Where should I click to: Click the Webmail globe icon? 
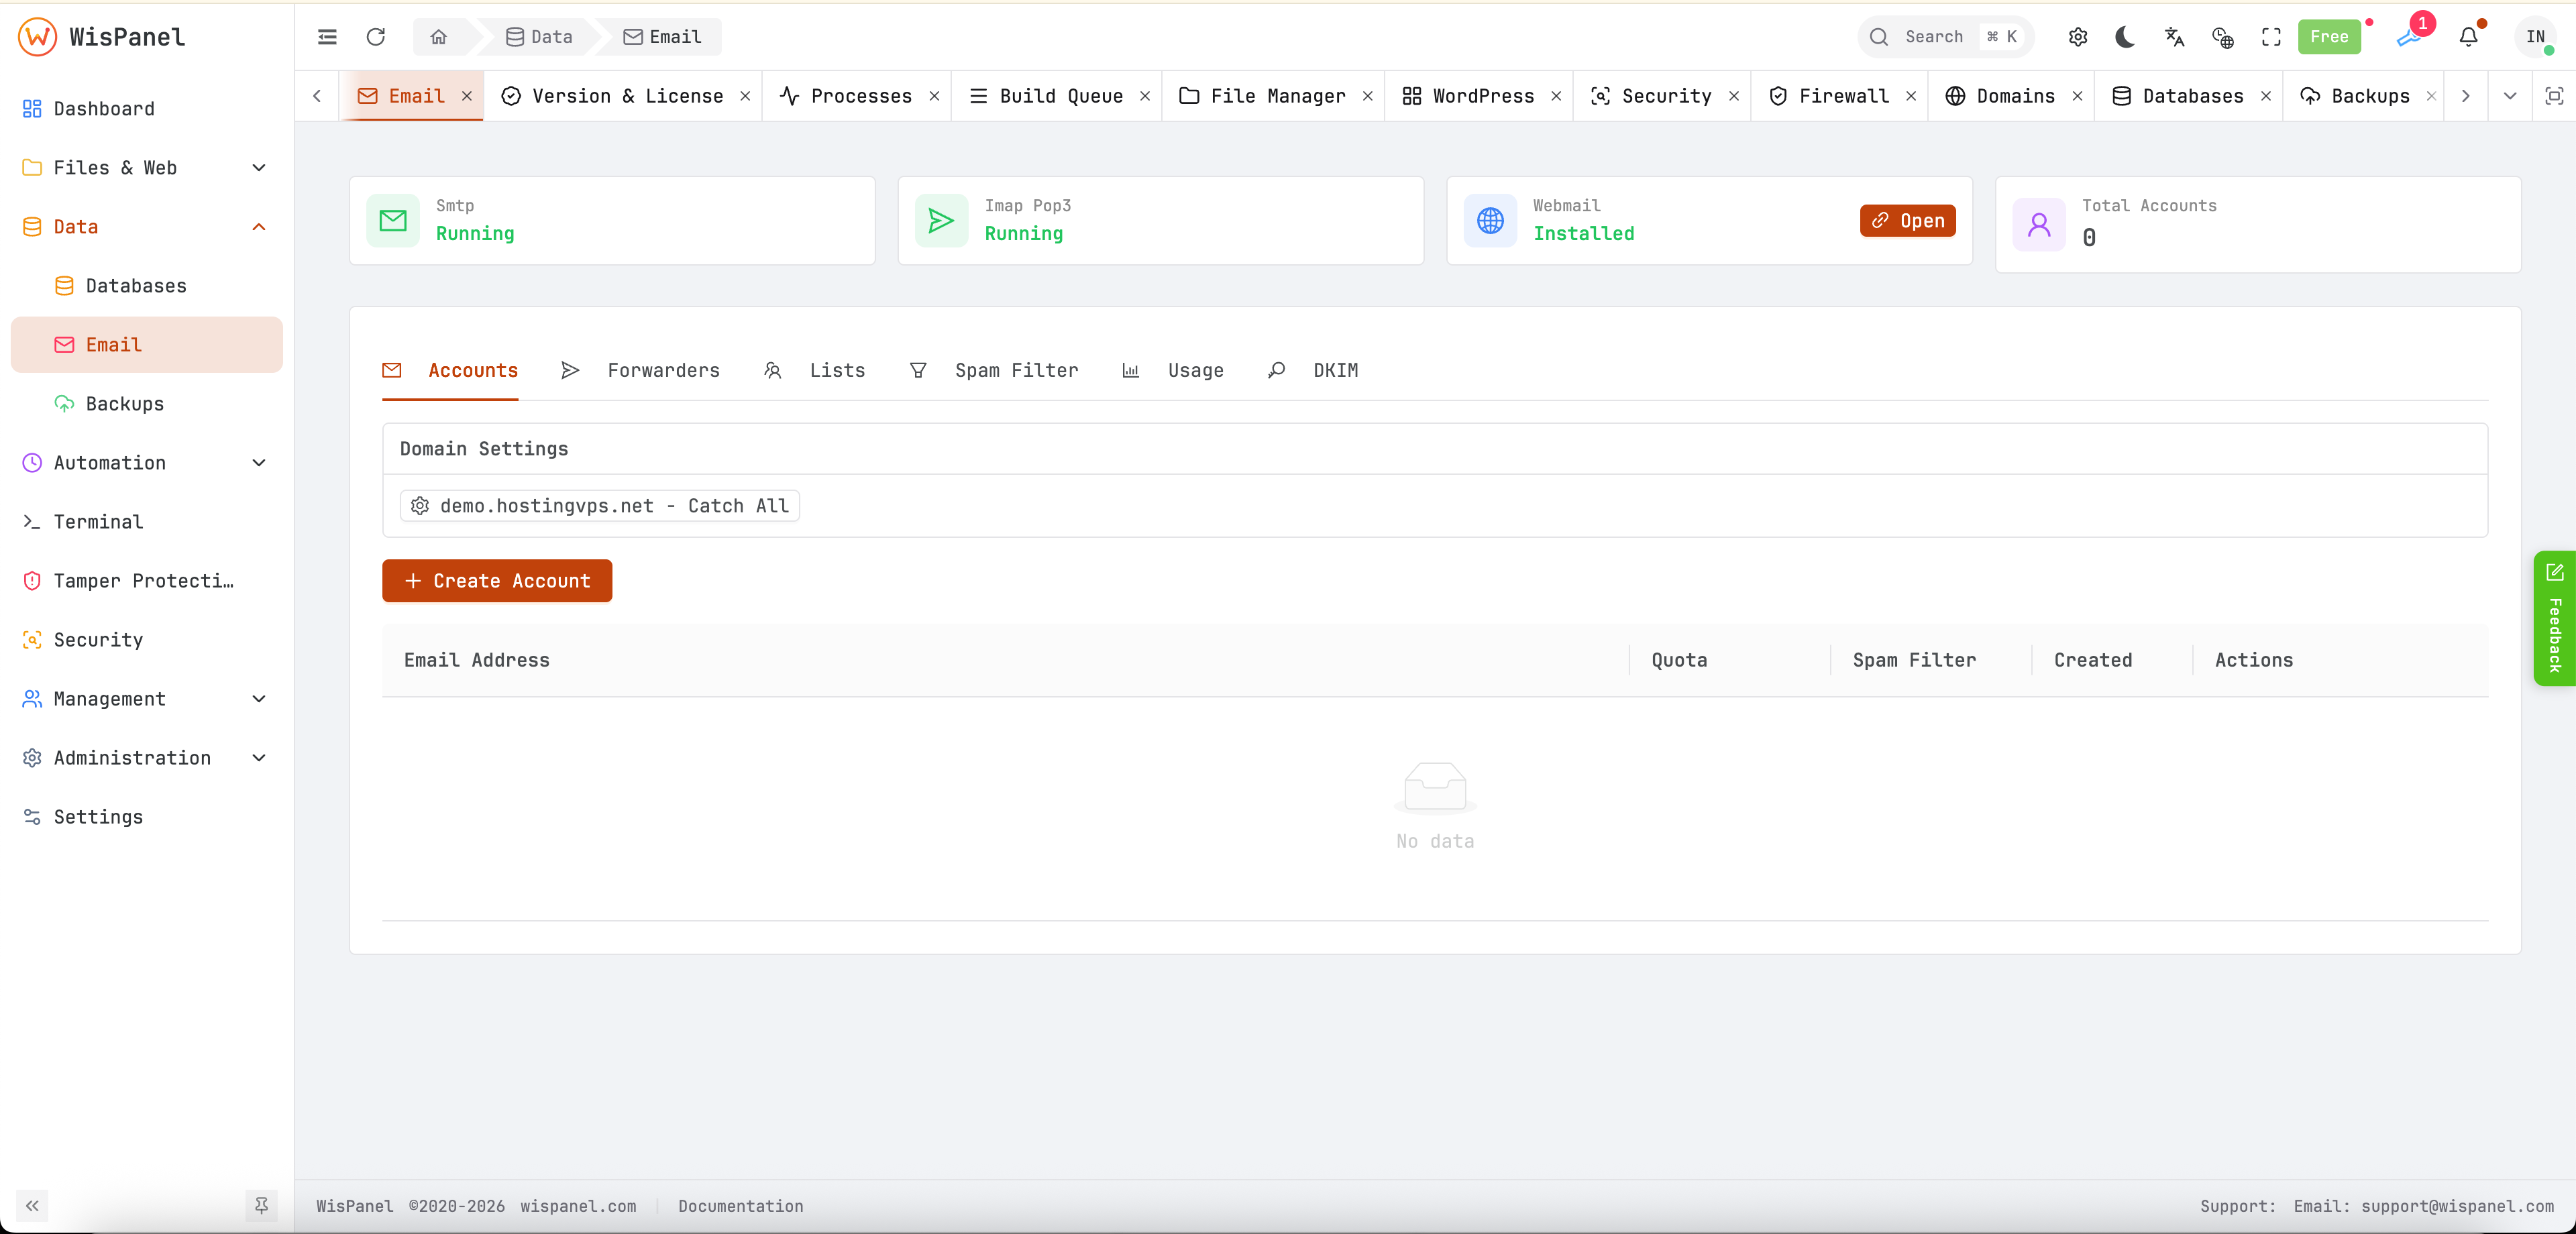pos(1490,220)
